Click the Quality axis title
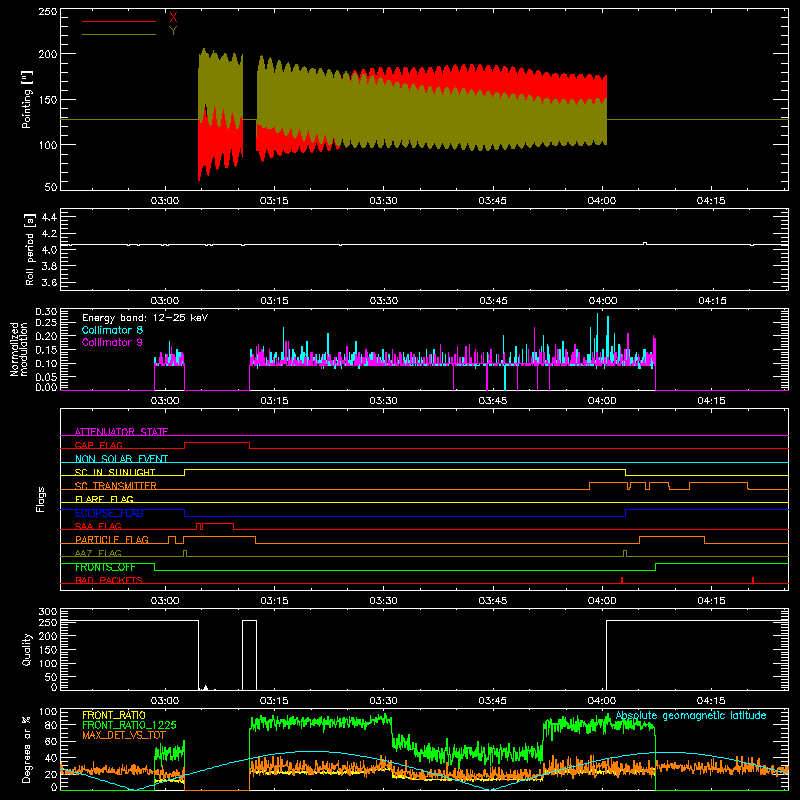 tap(27, 649)
